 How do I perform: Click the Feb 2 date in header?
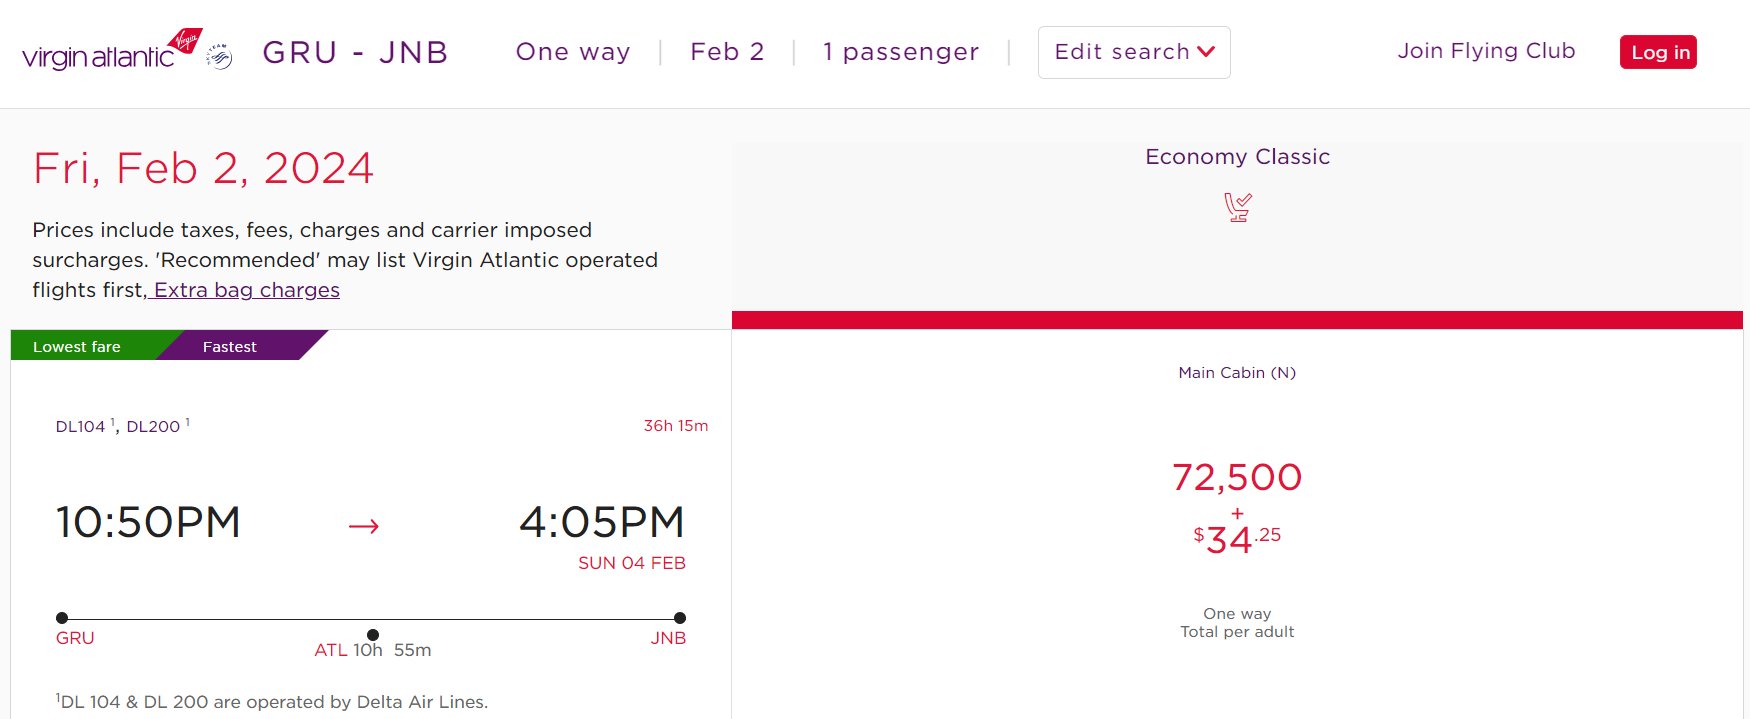727,52
